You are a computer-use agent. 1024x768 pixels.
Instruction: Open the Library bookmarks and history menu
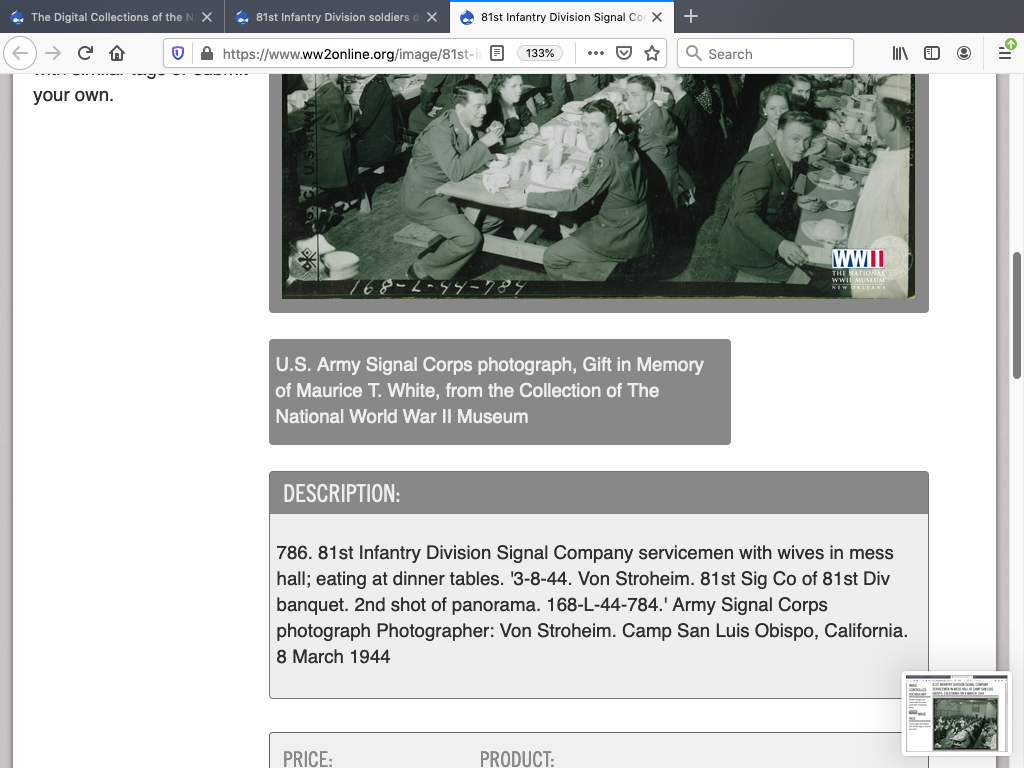coord(900,54)
